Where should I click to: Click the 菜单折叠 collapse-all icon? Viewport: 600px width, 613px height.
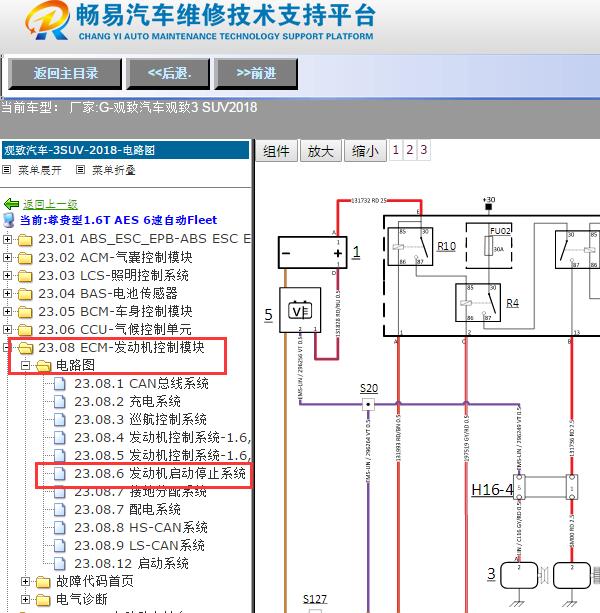(80, 170)
